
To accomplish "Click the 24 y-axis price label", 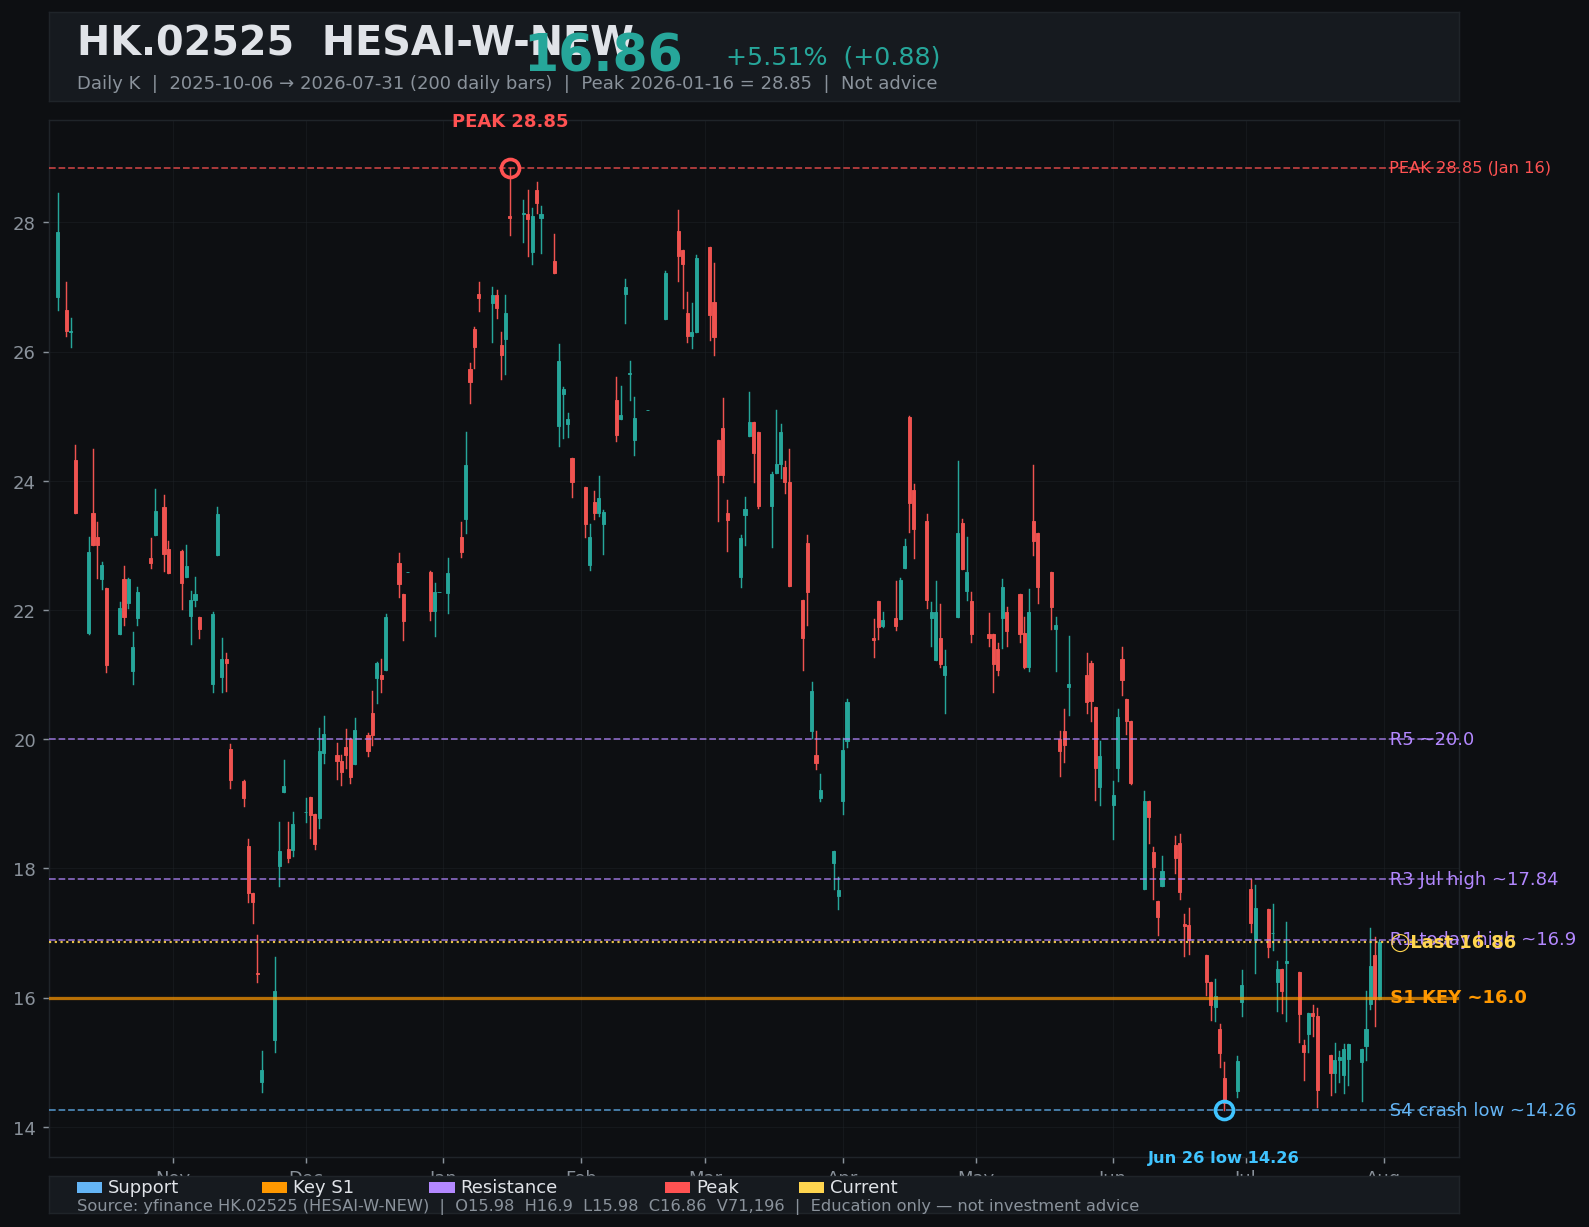I will click(x=24, y=482).
